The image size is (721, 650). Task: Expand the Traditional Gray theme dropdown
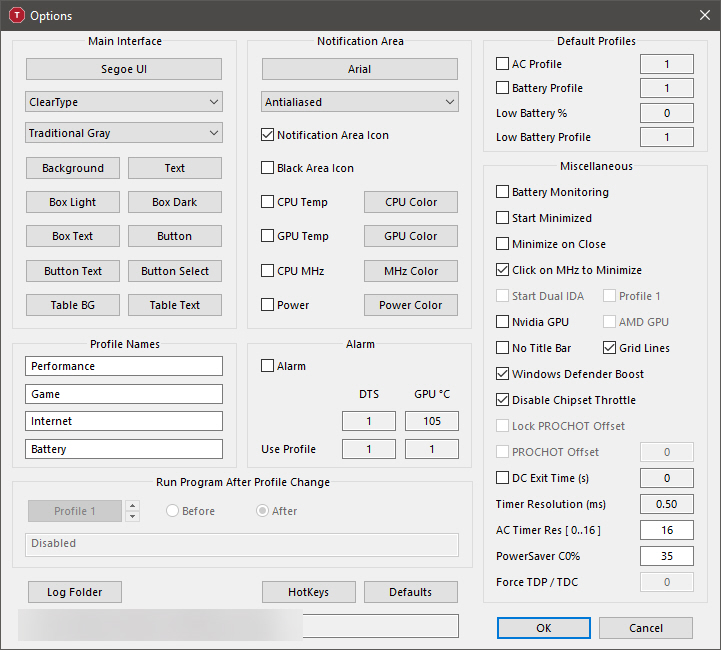pos(124,133)
